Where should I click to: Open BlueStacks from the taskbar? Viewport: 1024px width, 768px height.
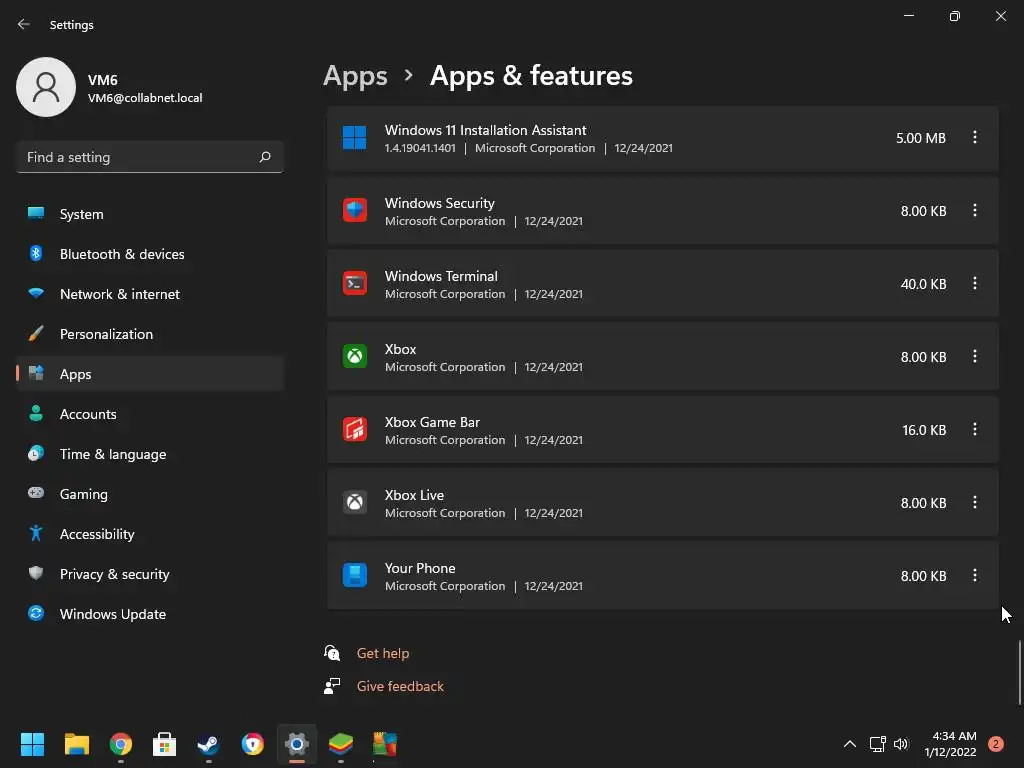click(341, 744)
